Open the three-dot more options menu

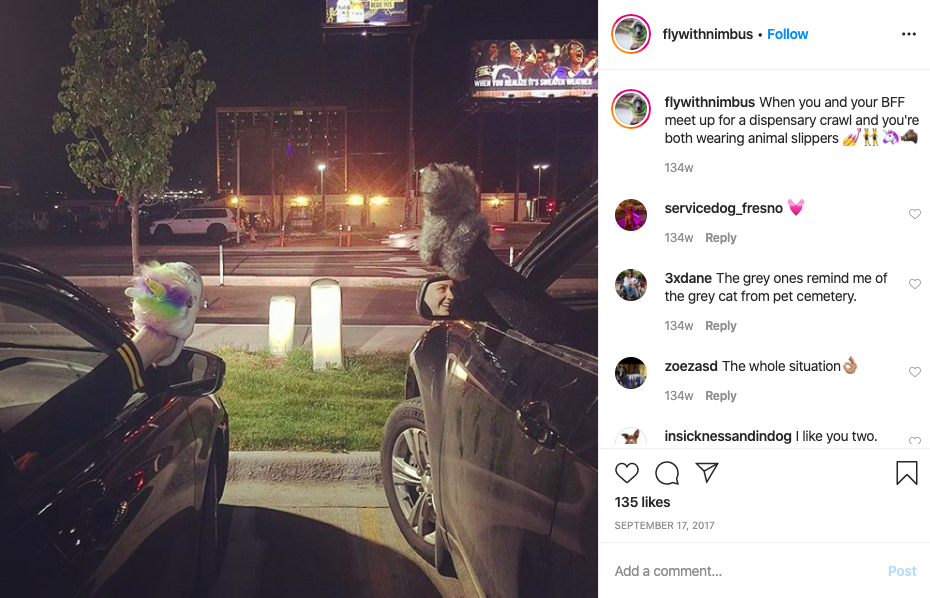[x=909, y=34]
